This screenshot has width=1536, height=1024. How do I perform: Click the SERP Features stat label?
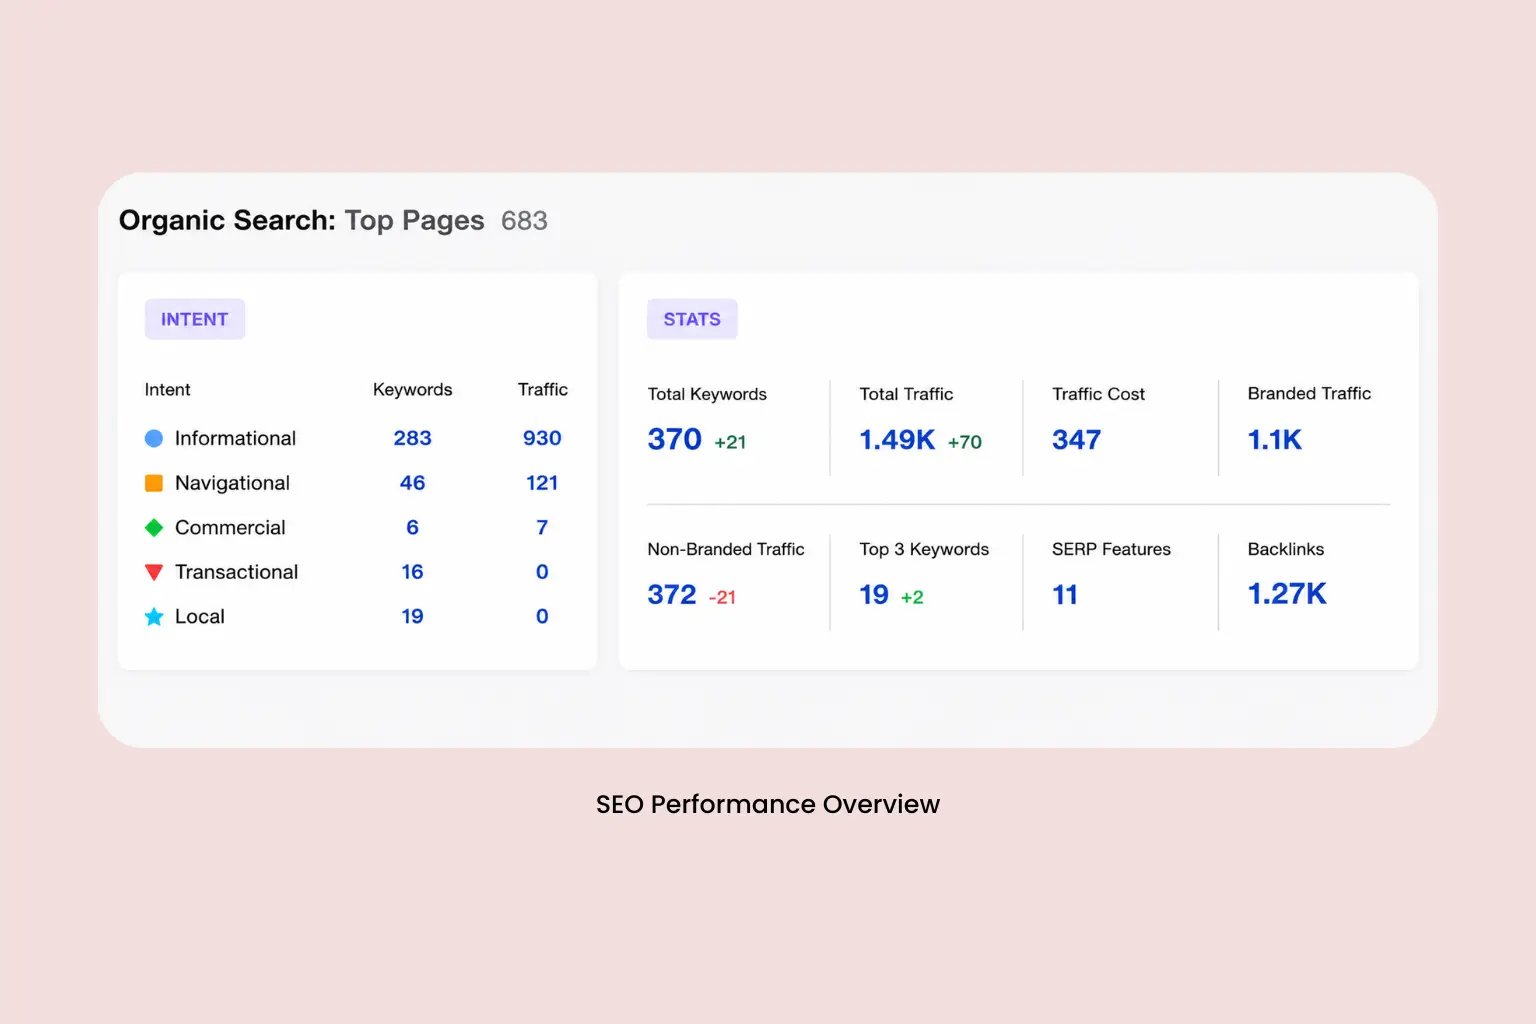1111,549
